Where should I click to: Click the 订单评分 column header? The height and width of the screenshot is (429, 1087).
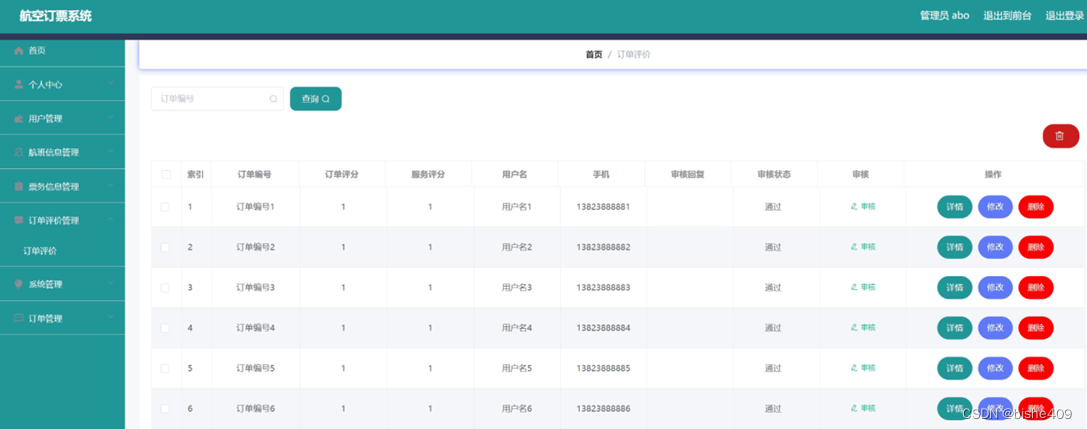click(x=342, y=175)
